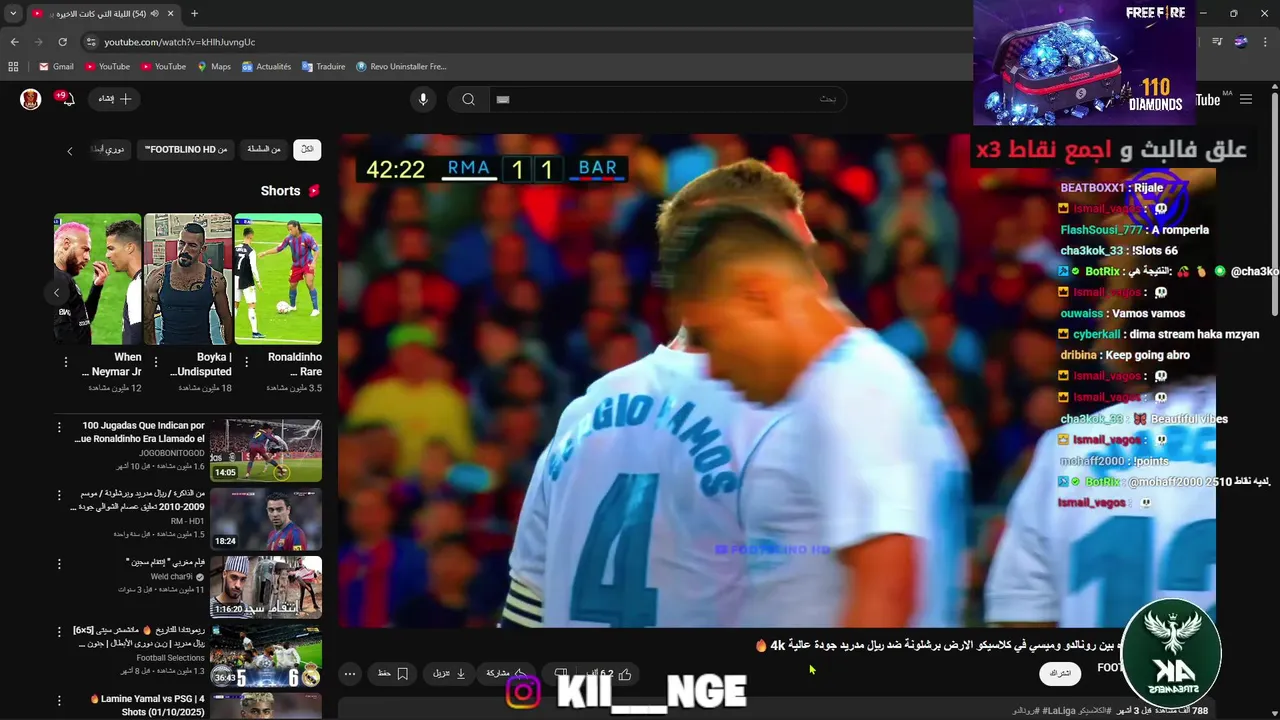Start voice search with microphone icon
The height and width of the screenshot is (720, 1280).
tap(423, 99)
